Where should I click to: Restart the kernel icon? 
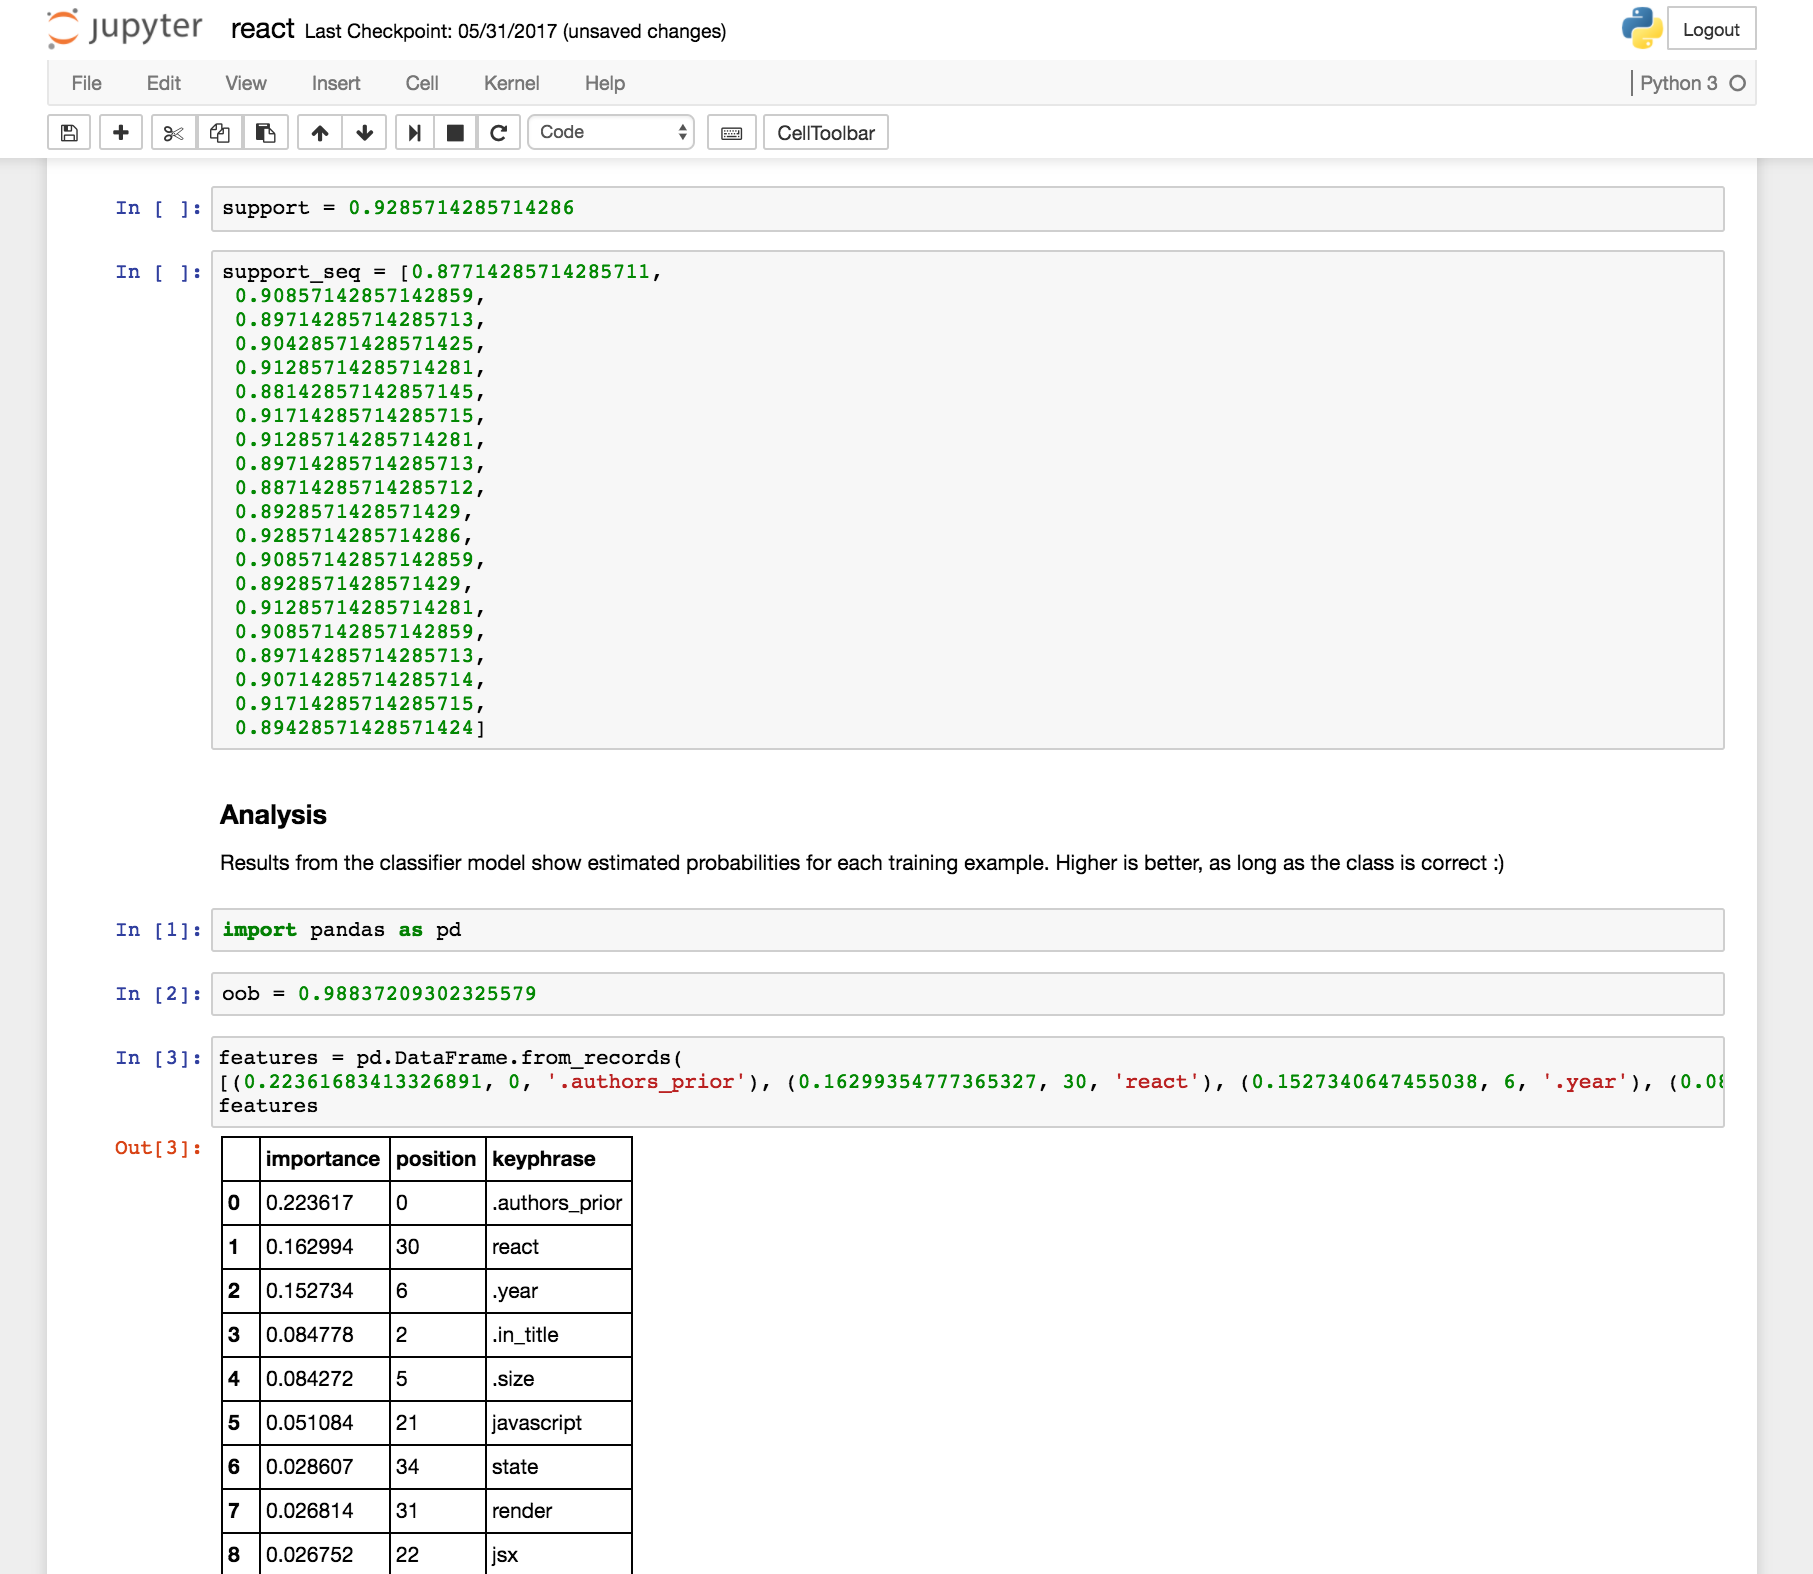tap(499, 133)
